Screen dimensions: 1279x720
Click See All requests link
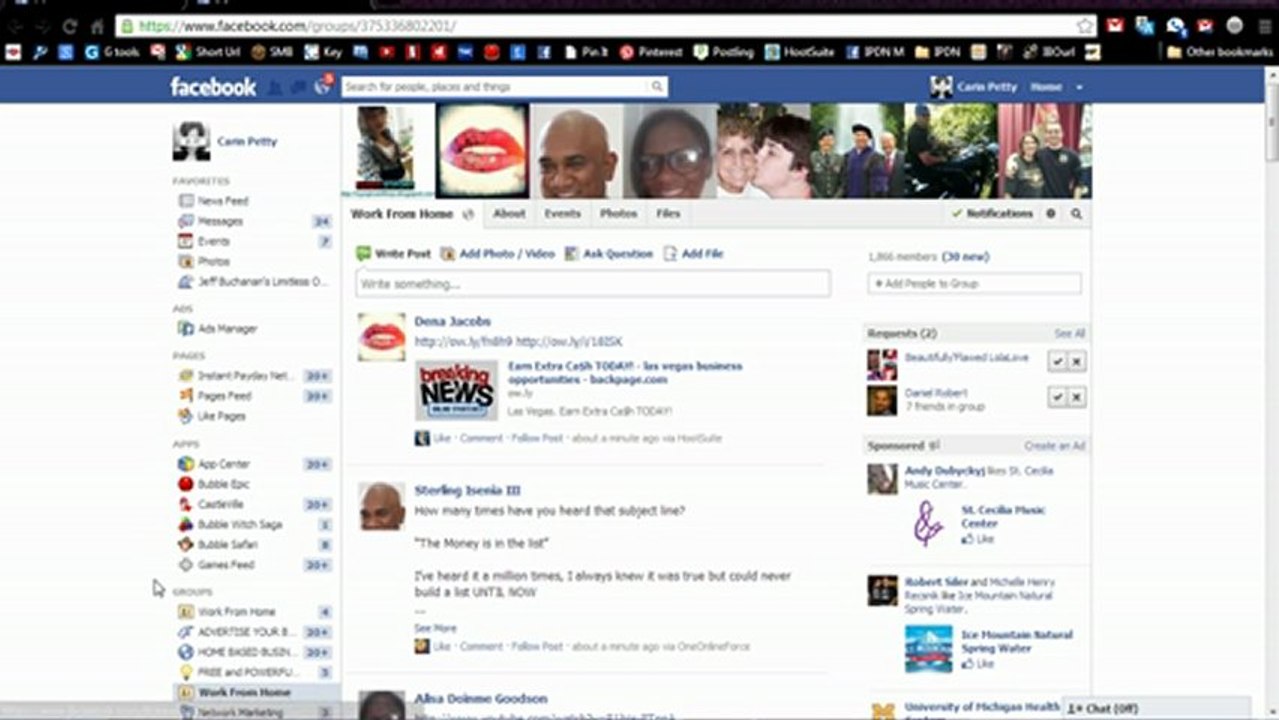click(1069, 334)
